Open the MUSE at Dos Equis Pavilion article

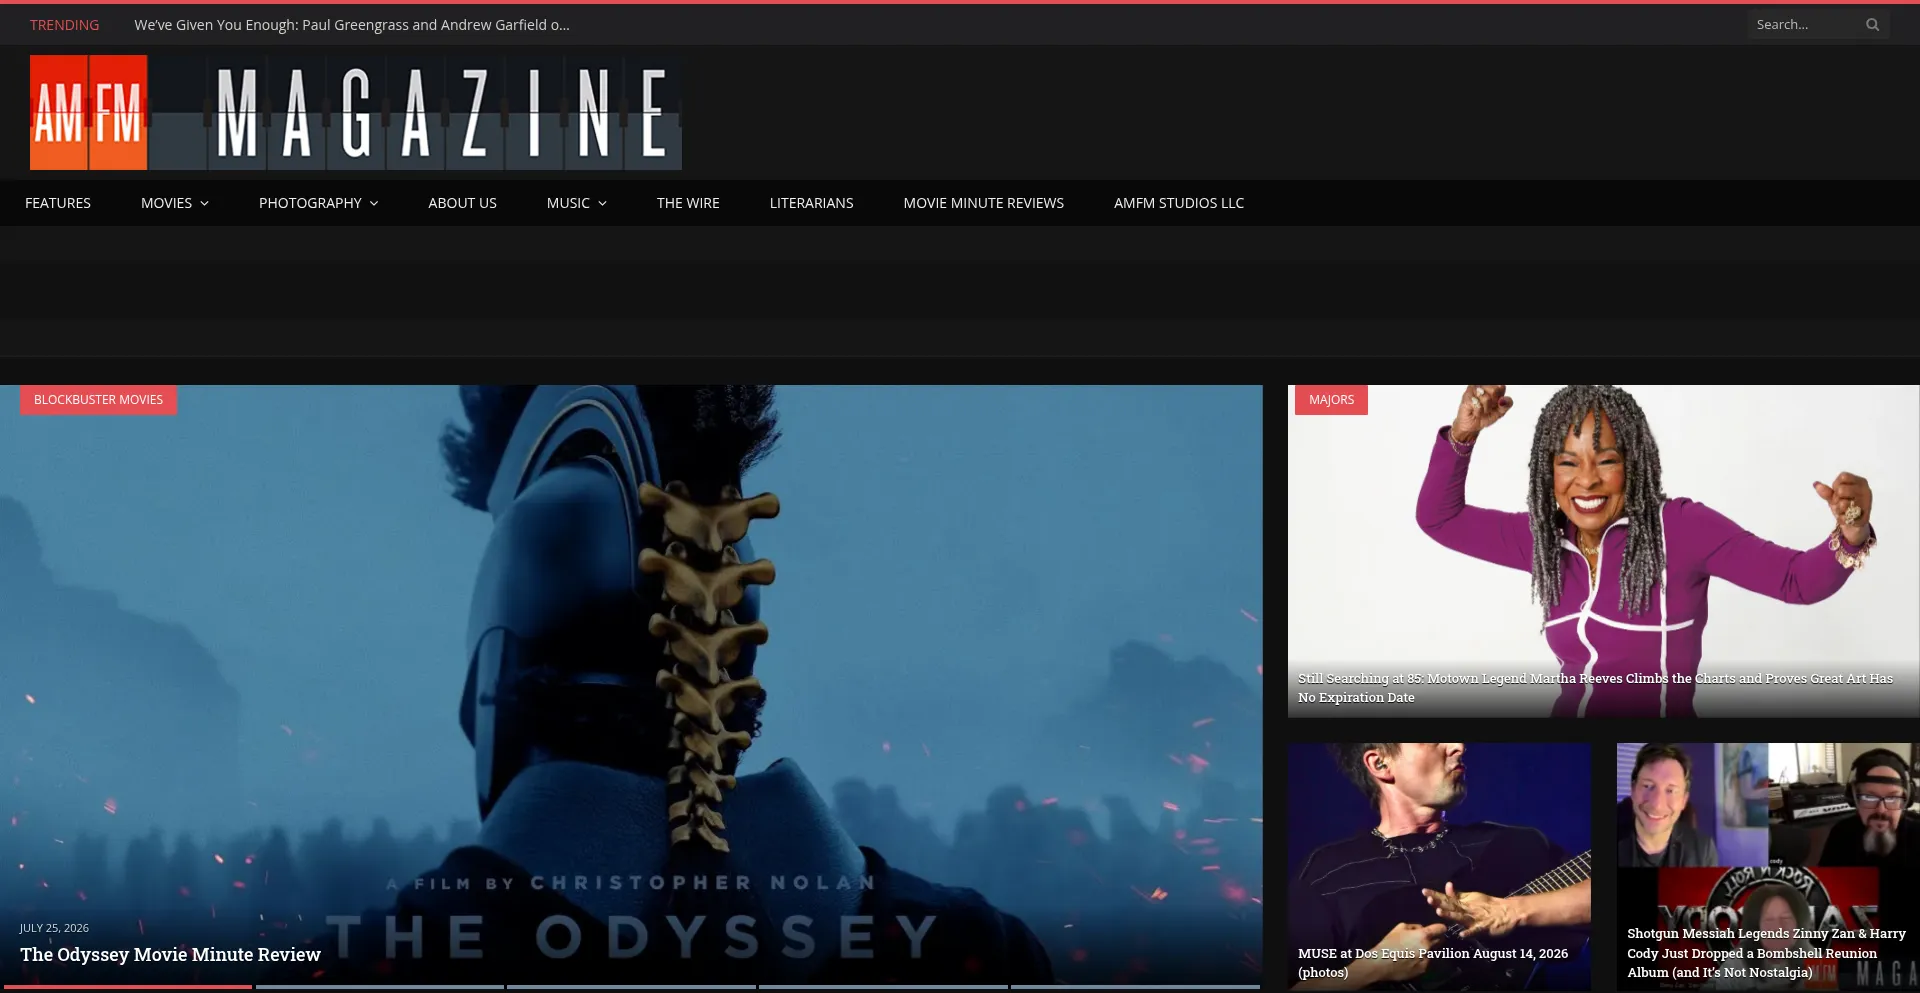(1432, 963)
